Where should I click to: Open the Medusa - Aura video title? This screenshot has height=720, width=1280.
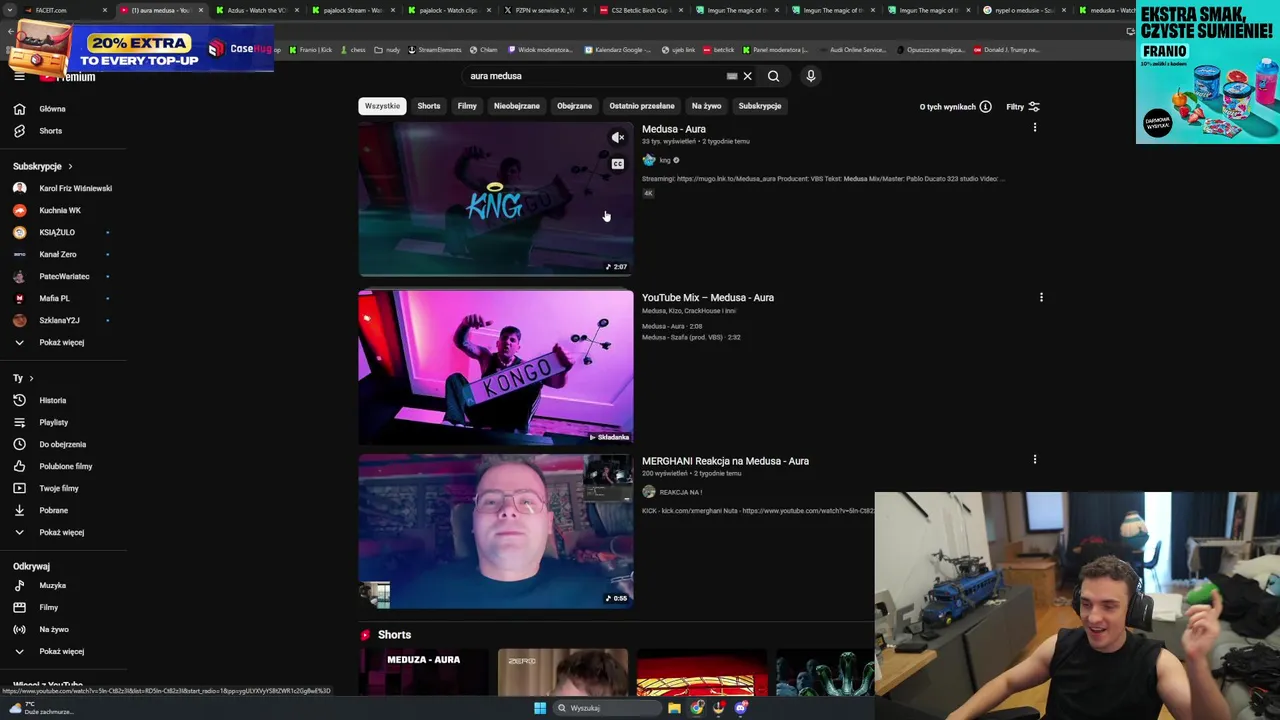coord(674,129)
